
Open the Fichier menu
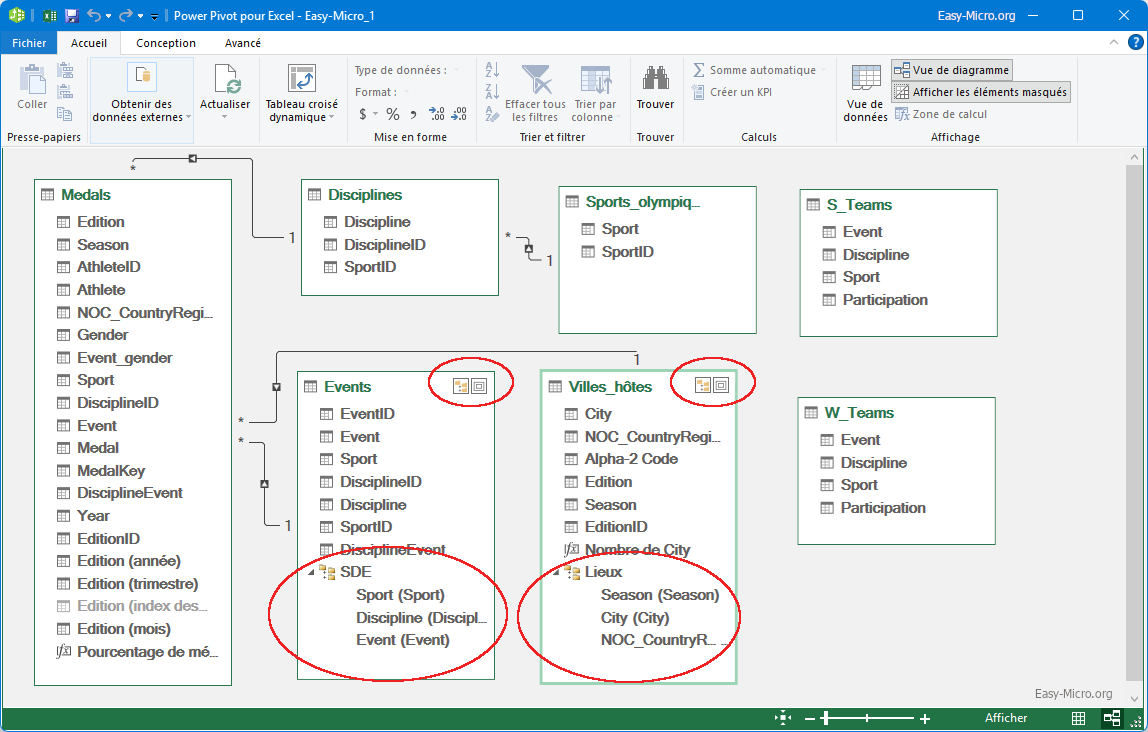(x=29, y=43)
